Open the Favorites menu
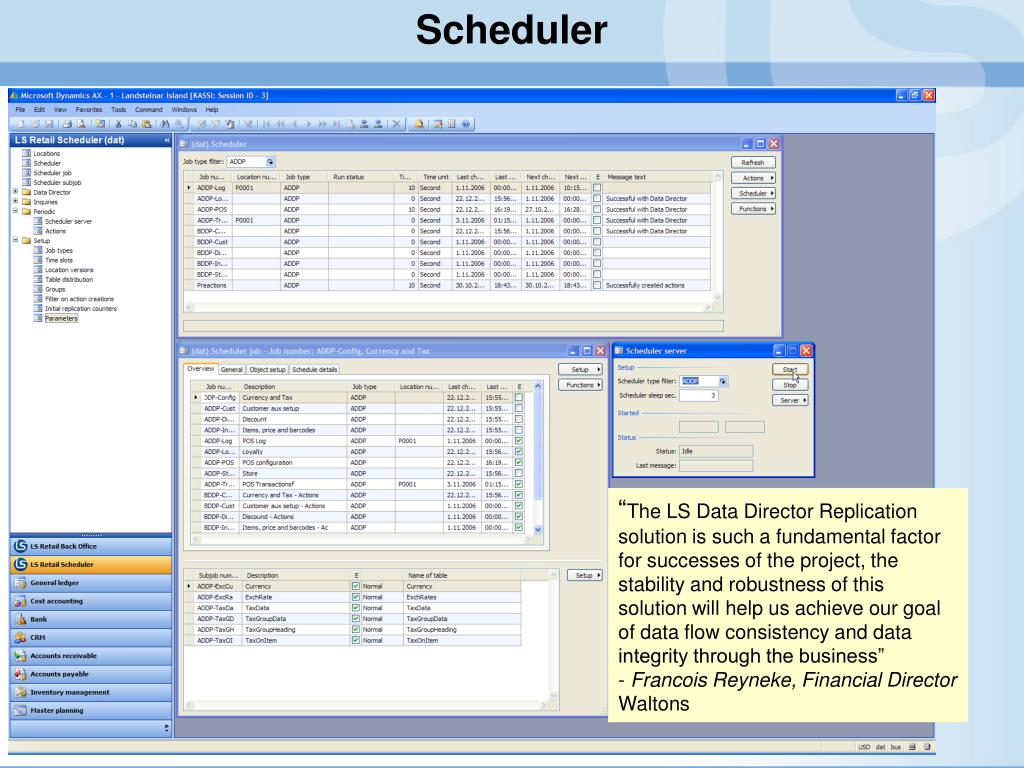The width and height of the screenshot is (1024, 768). (89, 110)
